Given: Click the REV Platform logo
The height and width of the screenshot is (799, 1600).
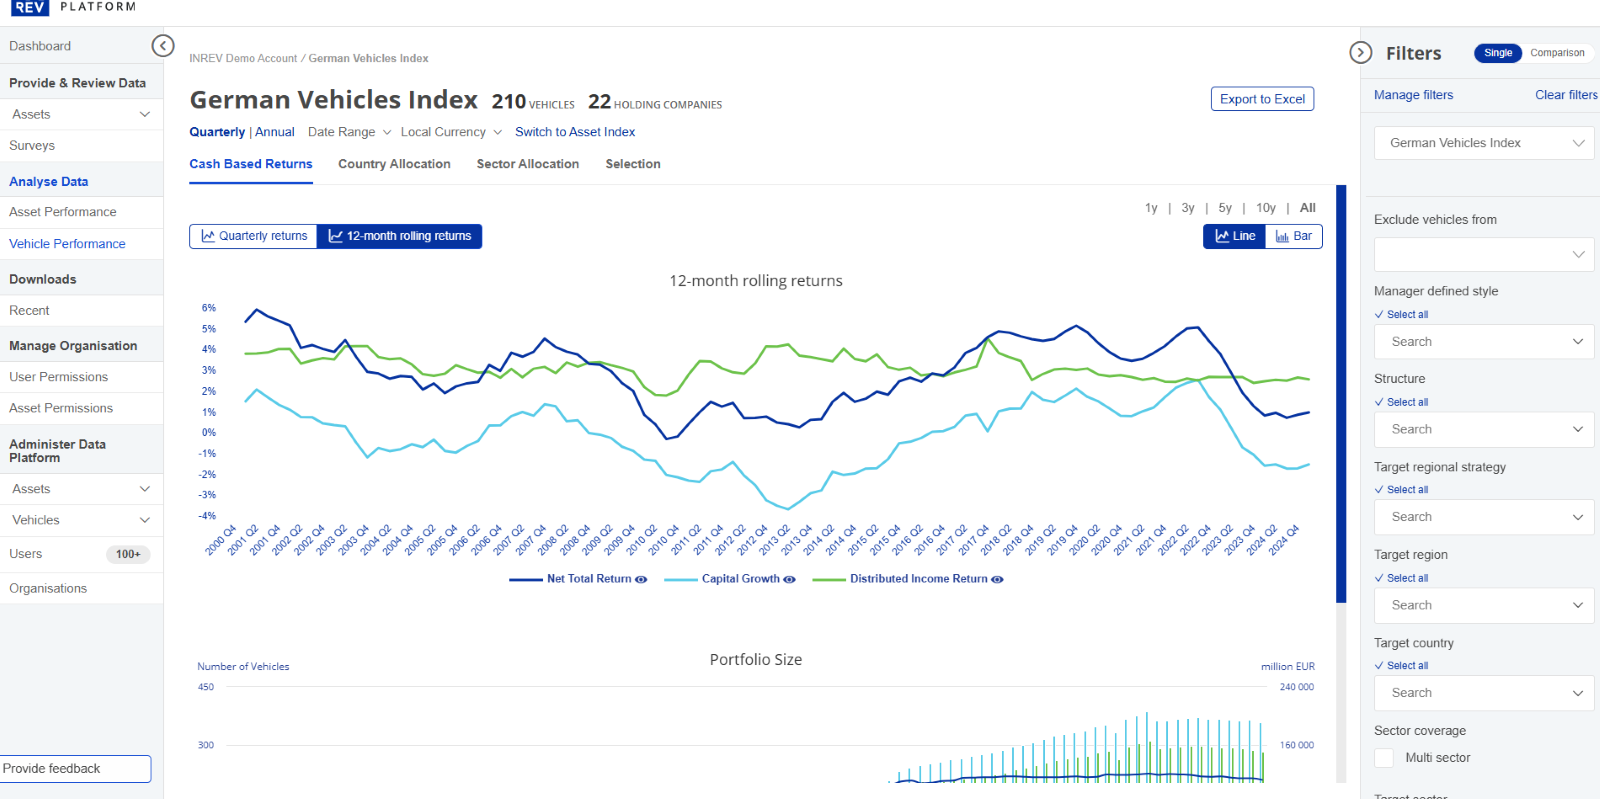Looking at the screenshot, I should coord(73,7).
